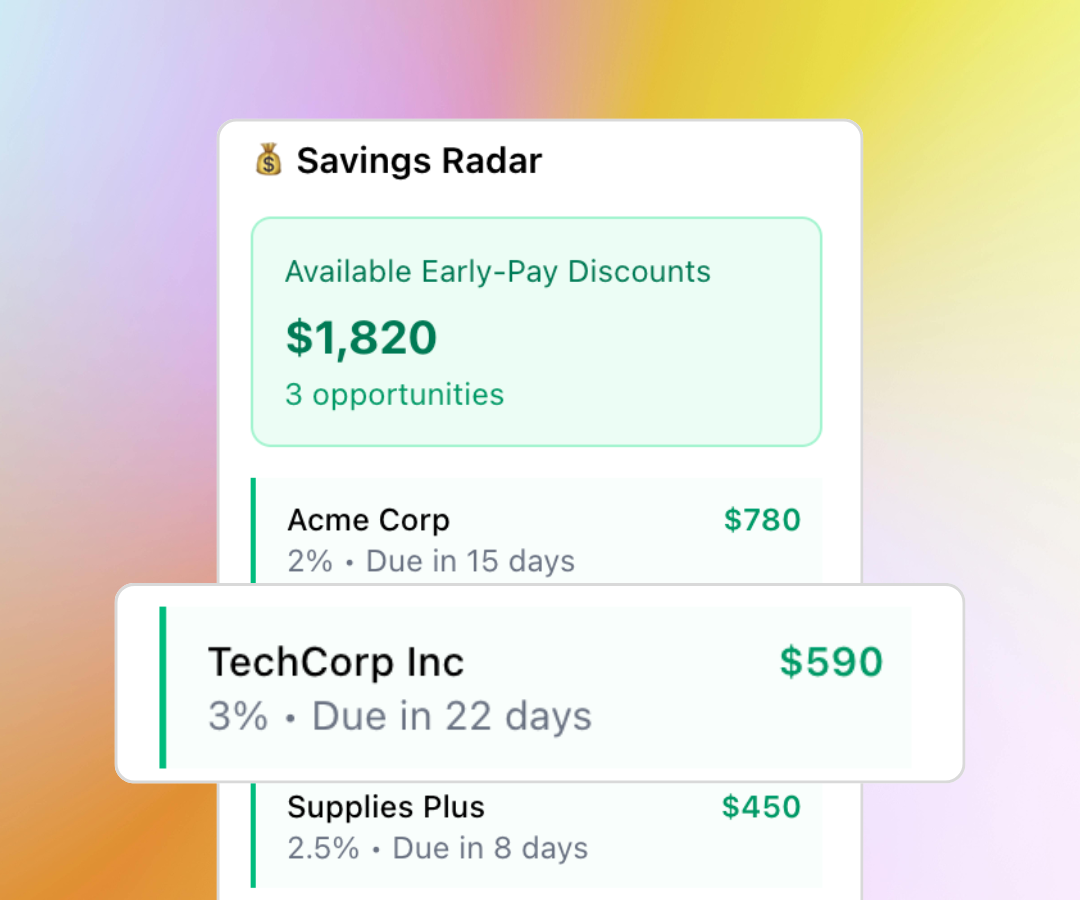
Task: Click the TechCorp Inc company name
Action: click(x=335, y=661)
